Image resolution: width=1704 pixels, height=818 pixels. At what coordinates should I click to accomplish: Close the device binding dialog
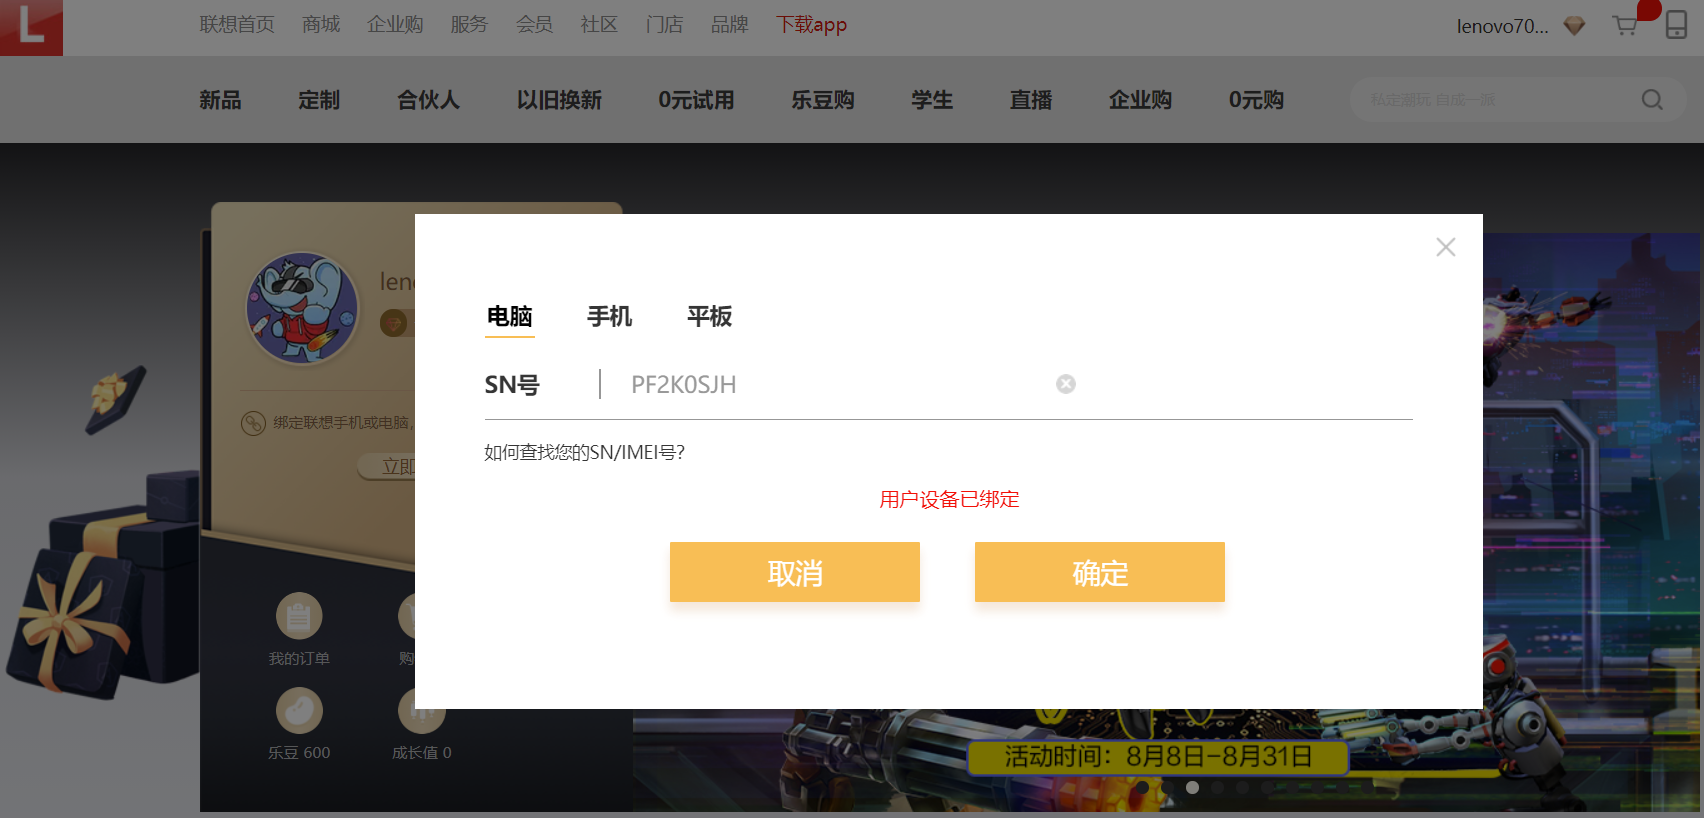[1445, 247]
